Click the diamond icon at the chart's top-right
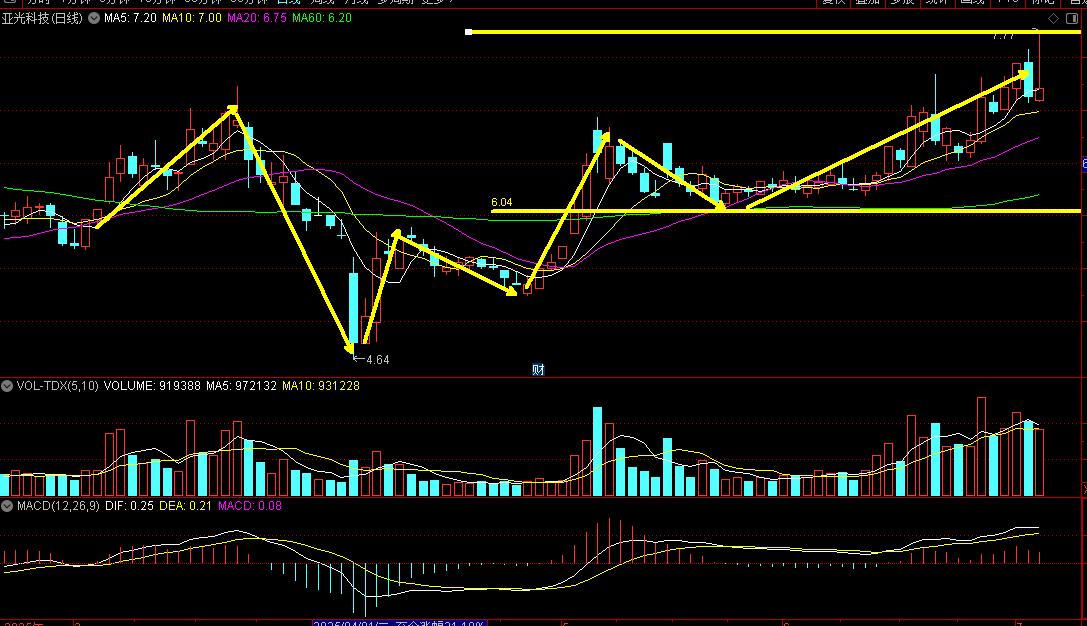Screen dimensions: 1087x626 [1054, 19]
